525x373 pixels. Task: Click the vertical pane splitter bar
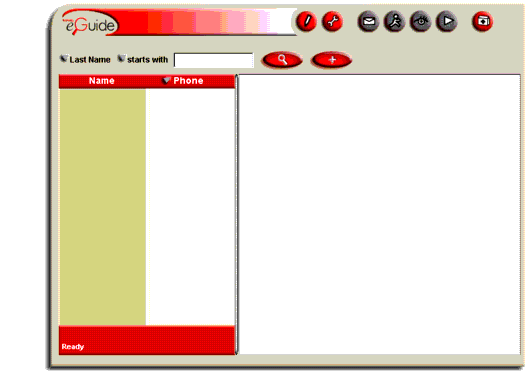237,214
